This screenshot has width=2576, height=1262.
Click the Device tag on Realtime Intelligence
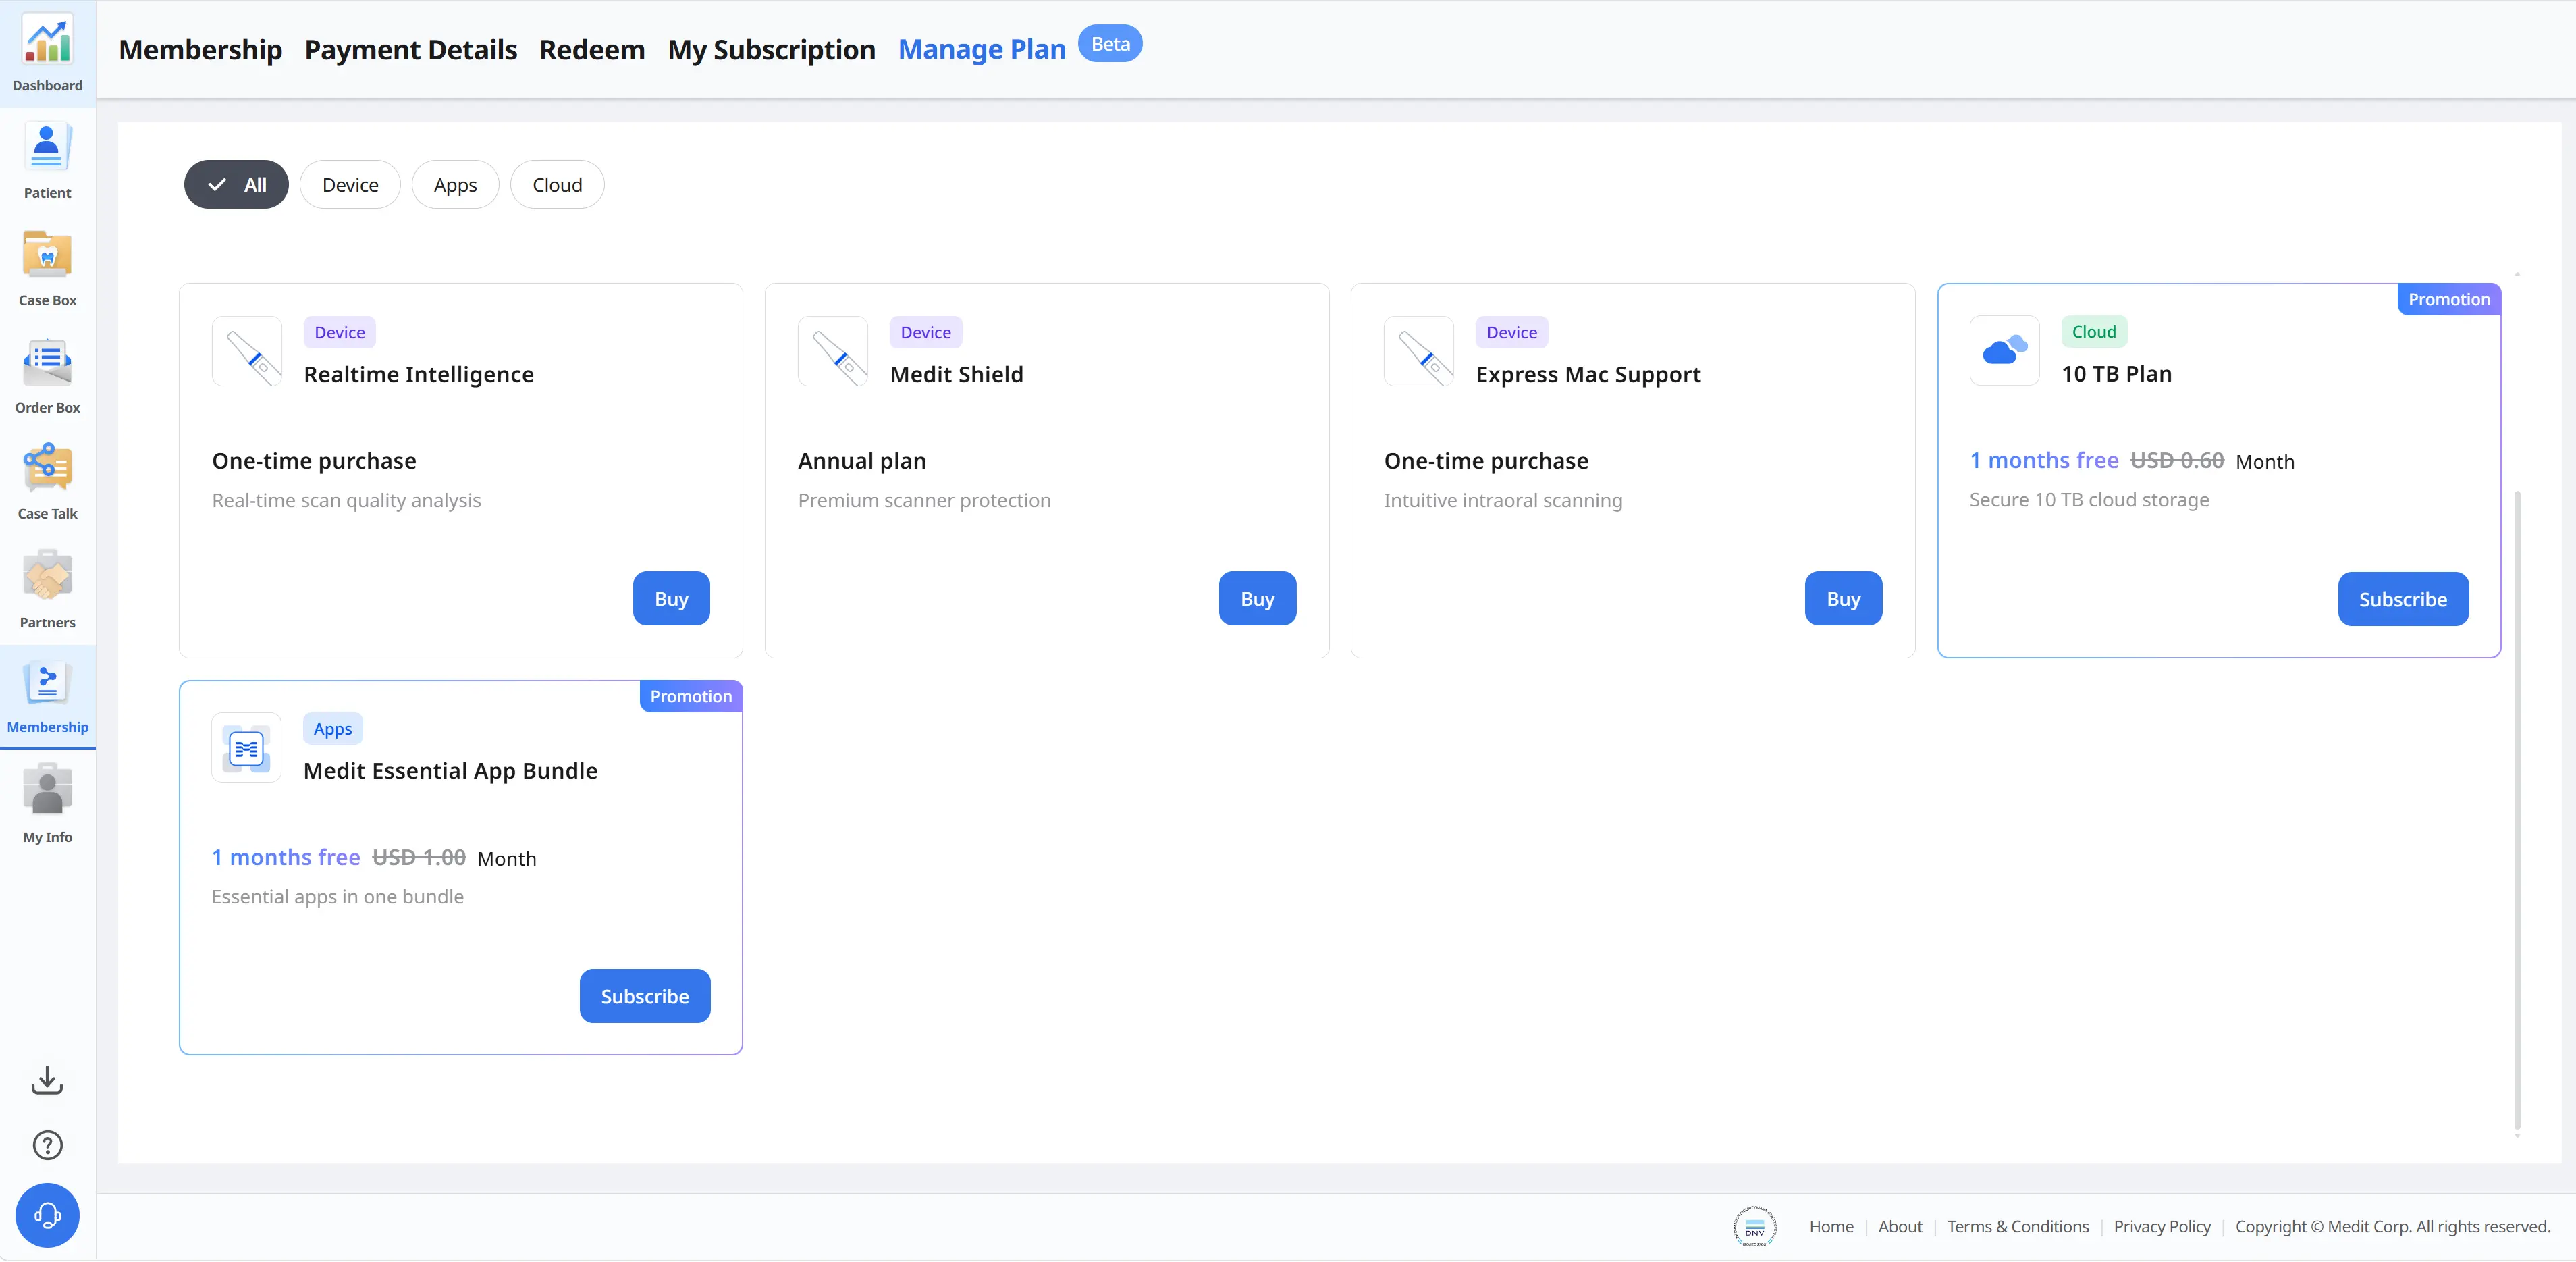tap(339, 332)
